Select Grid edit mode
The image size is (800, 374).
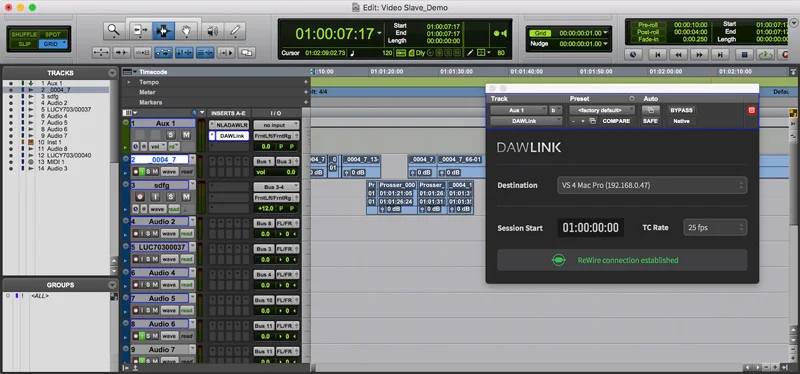coord(53,44)
